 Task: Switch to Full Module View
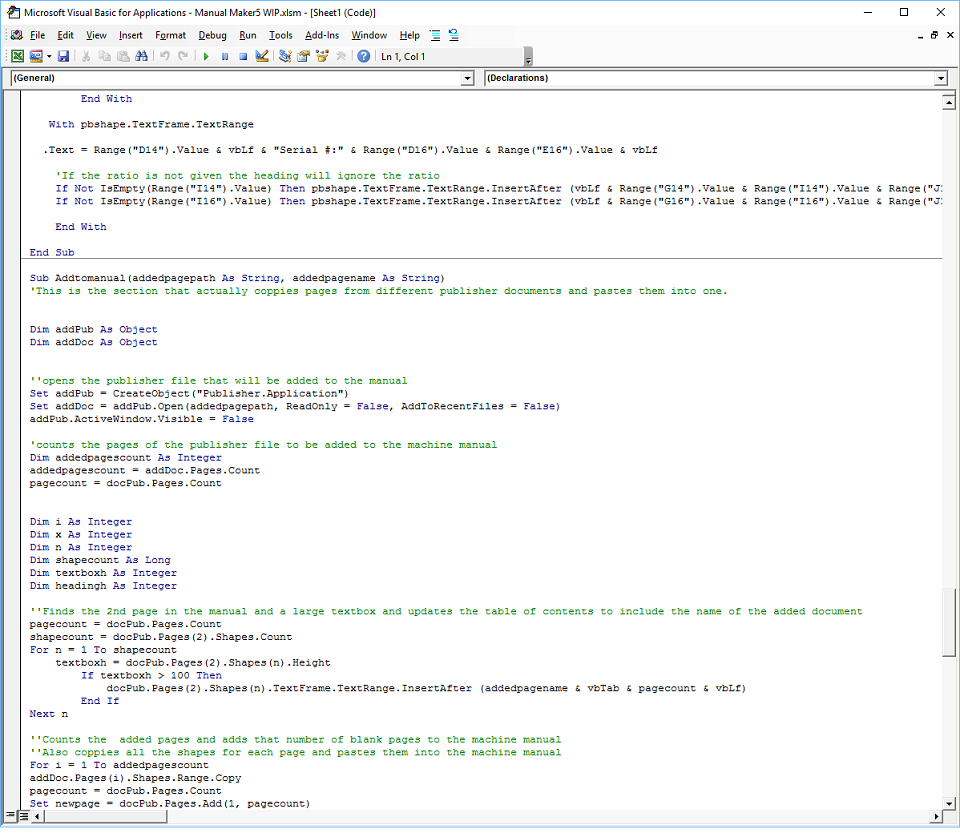tap(22, 817)
